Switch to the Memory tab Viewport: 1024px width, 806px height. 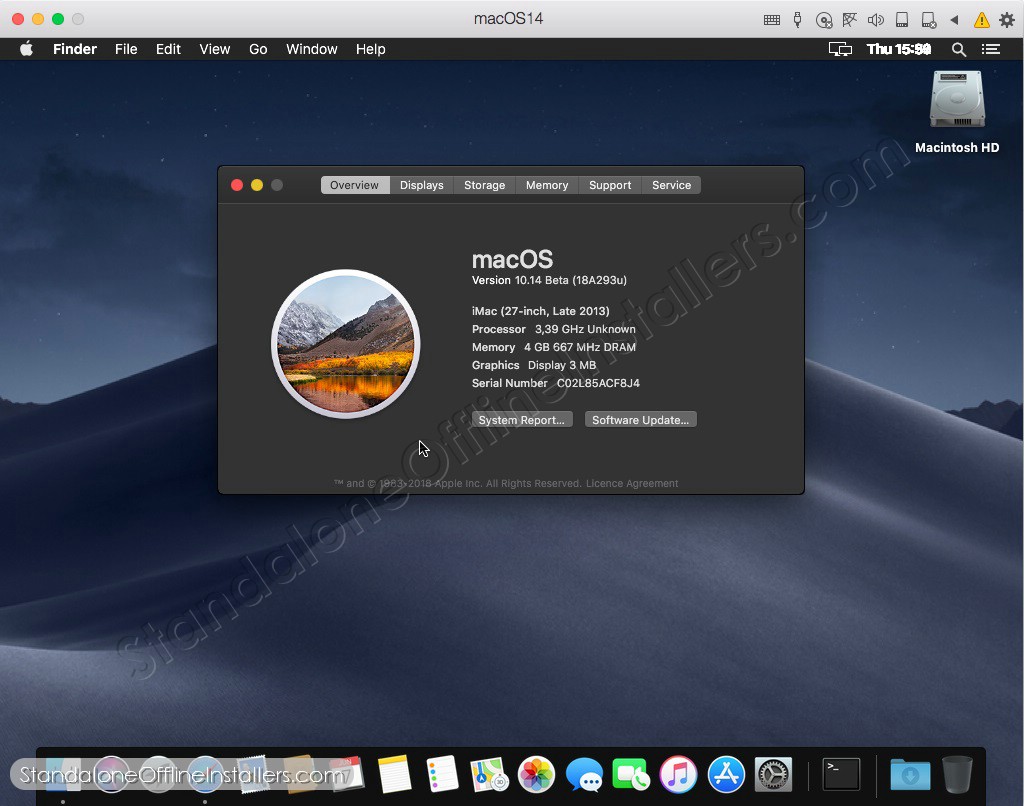click(547, 185)
